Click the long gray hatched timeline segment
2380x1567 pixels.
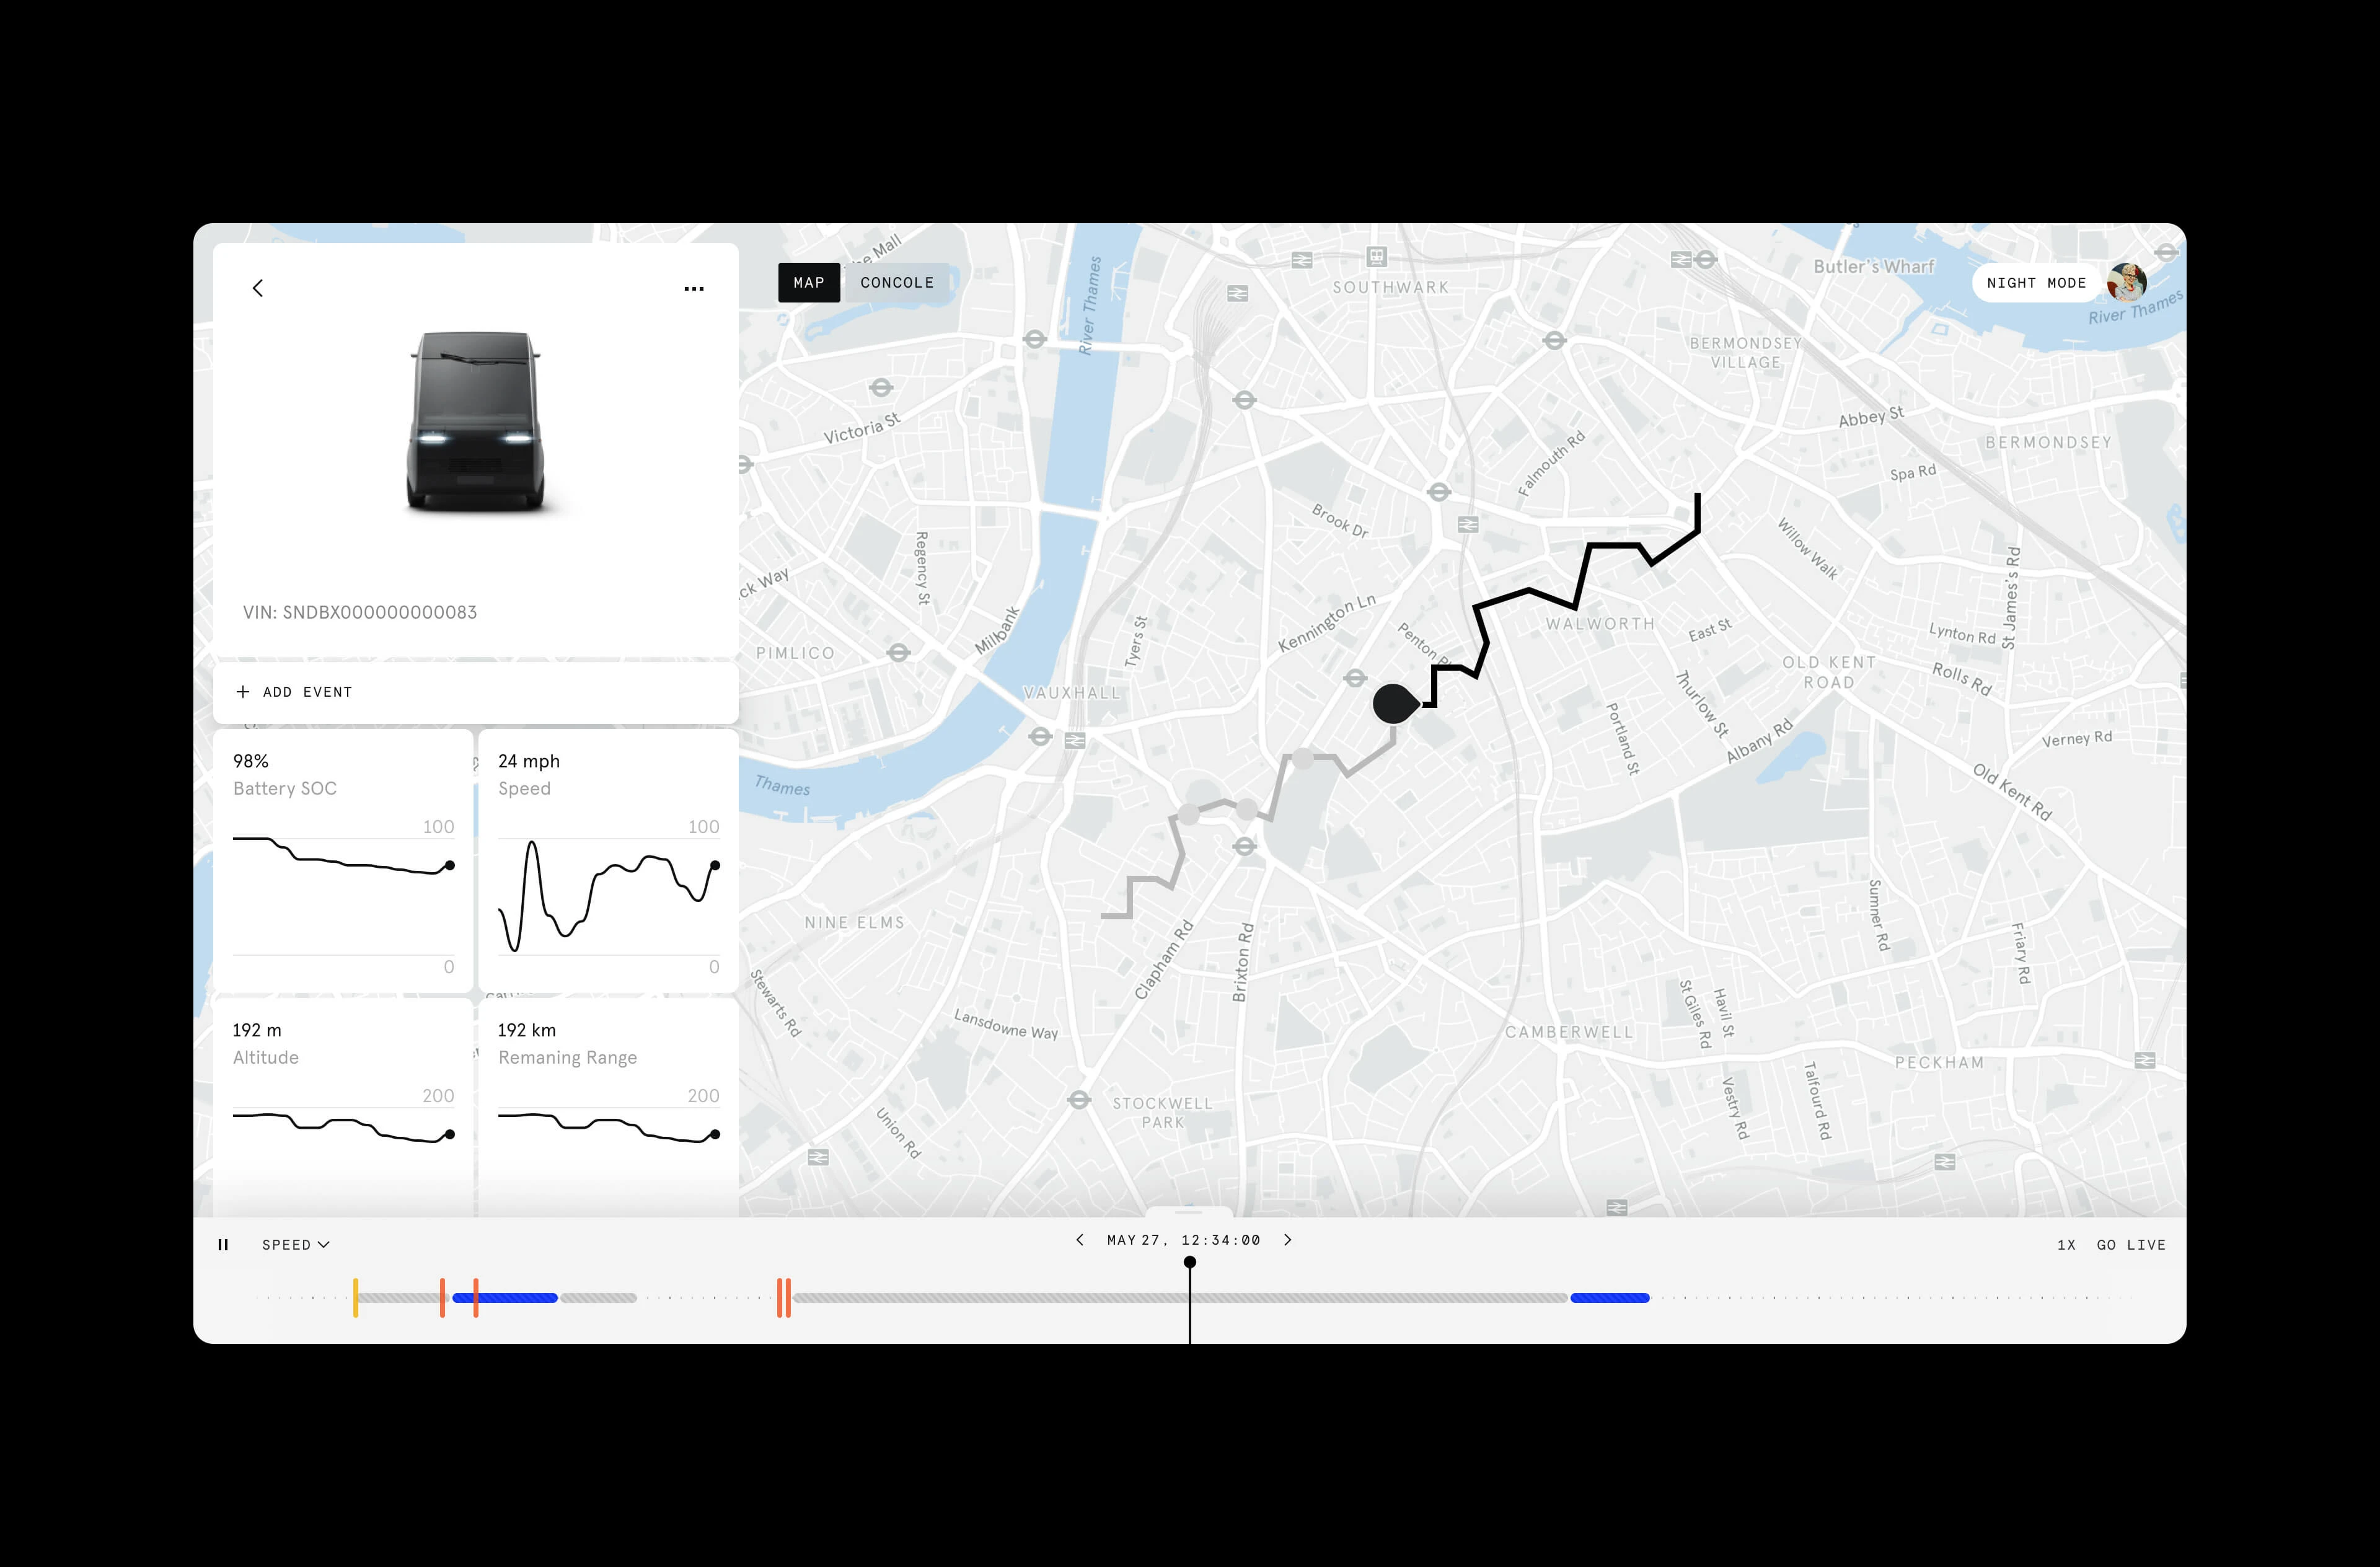(1180, 1298)
